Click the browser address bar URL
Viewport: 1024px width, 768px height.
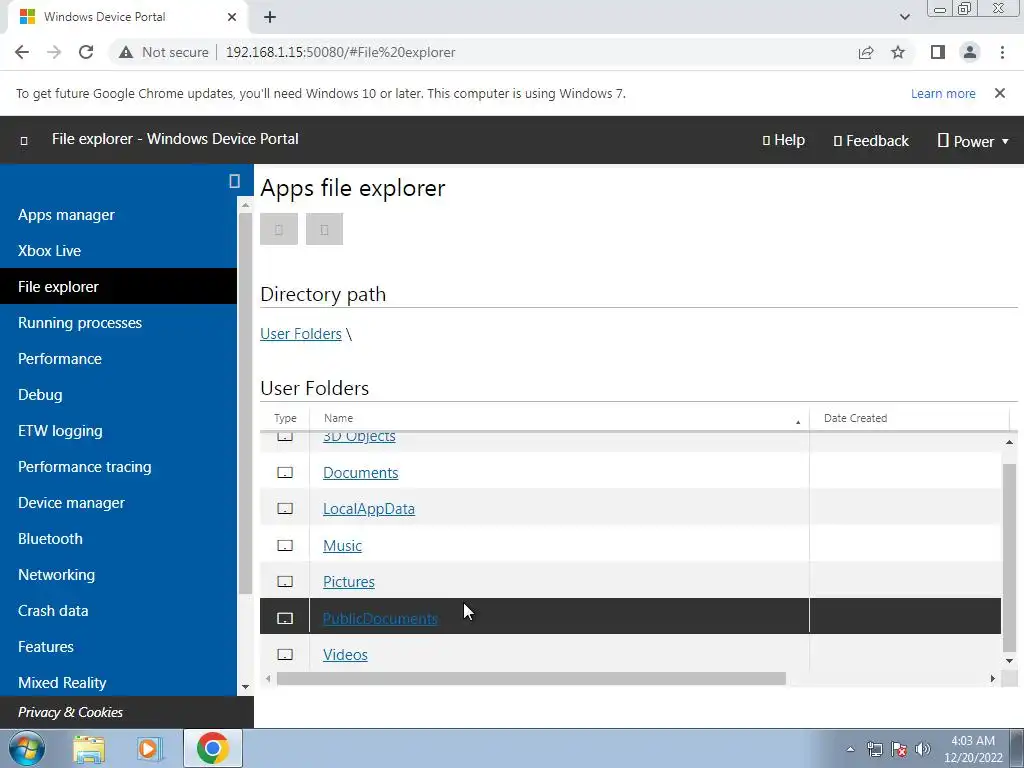[340, 52]
